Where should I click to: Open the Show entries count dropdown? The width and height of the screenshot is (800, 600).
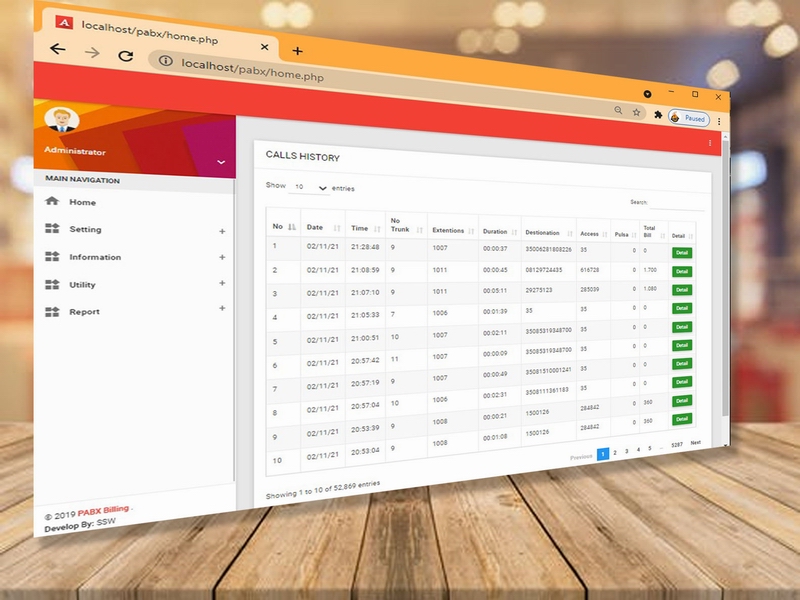click(308, 188)
